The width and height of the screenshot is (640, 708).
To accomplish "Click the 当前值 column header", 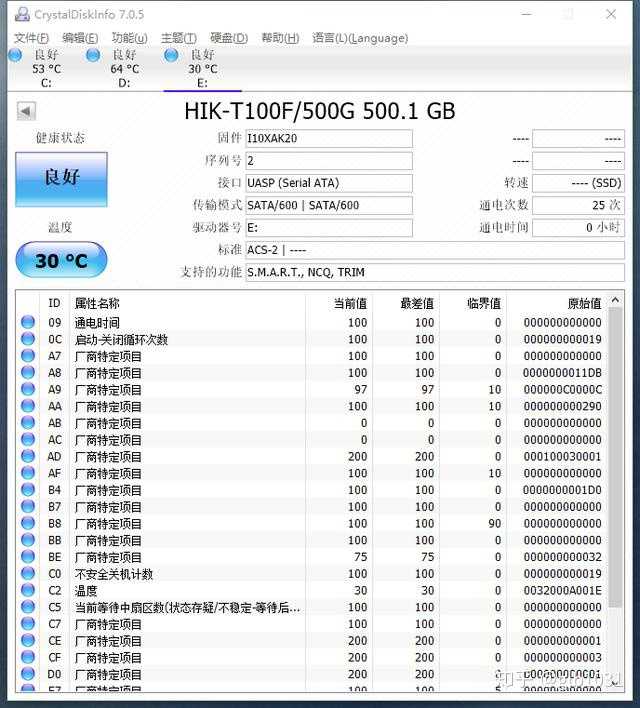I will tap(350, 303).
